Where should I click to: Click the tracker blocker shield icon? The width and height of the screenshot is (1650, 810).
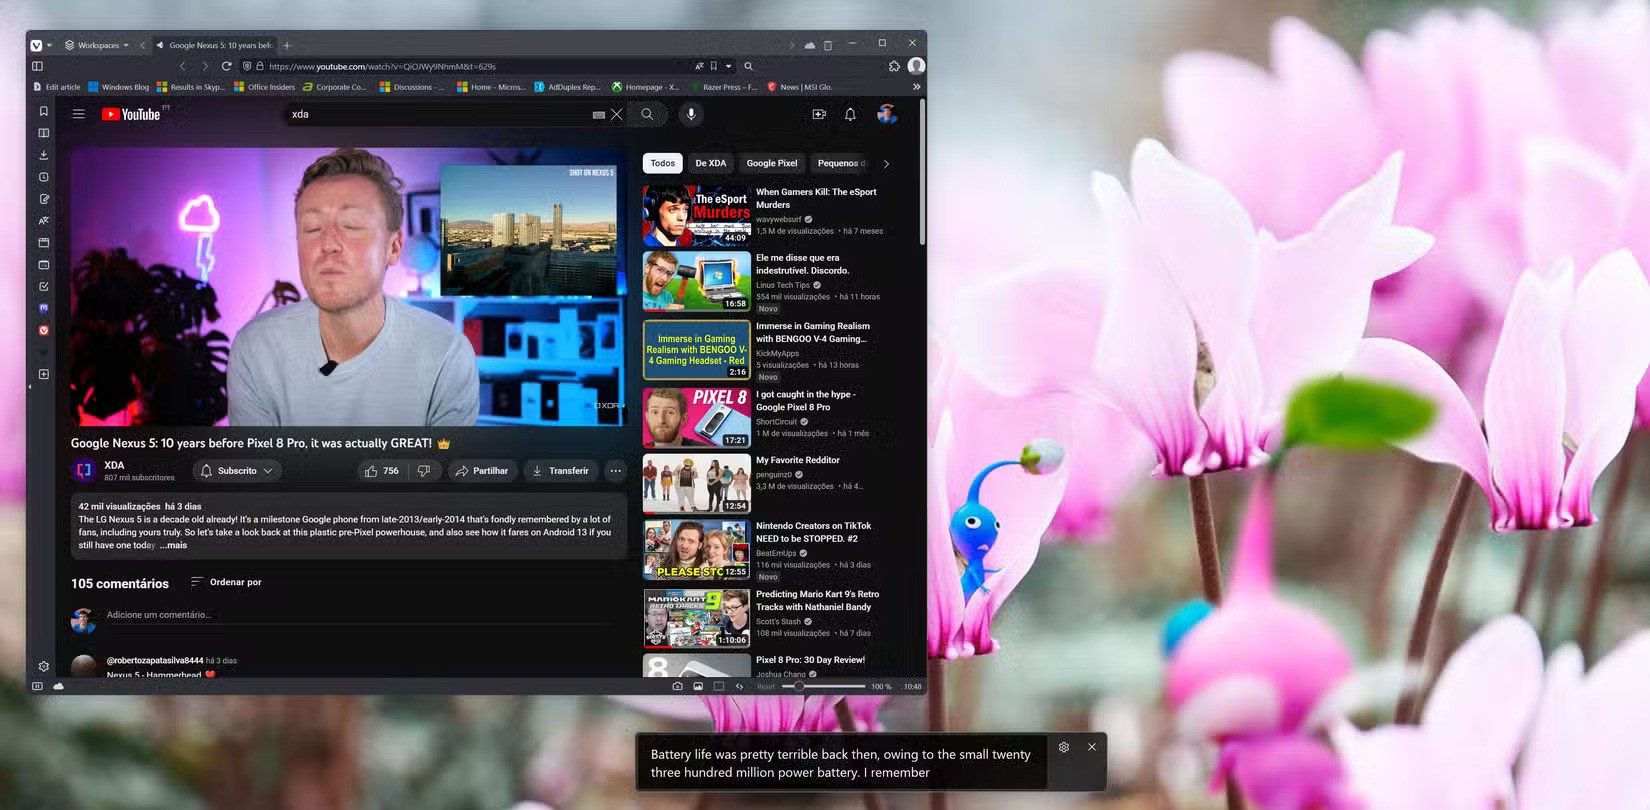(247, 66)
